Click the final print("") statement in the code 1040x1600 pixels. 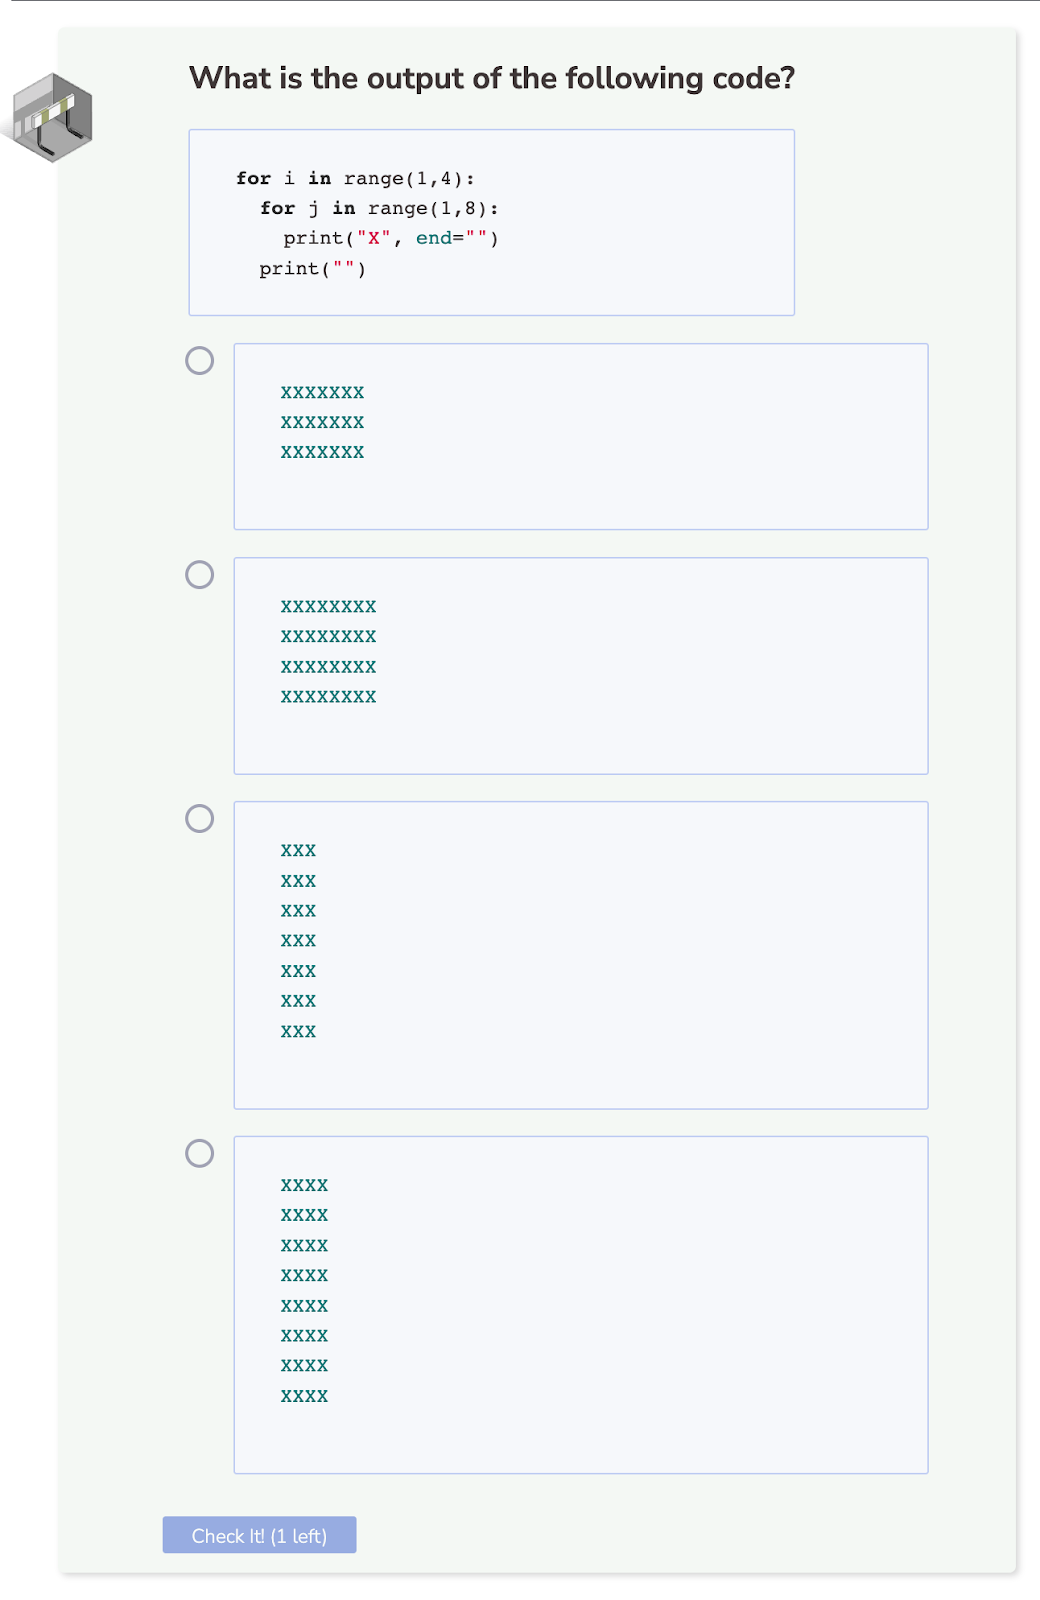tap(313, 268)
